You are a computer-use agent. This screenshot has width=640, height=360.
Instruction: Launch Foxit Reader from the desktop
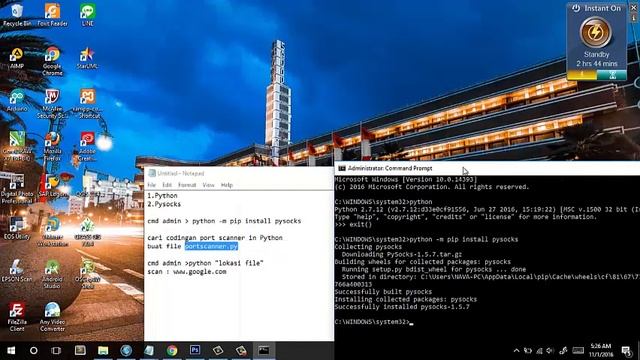(x=52, y=15)
